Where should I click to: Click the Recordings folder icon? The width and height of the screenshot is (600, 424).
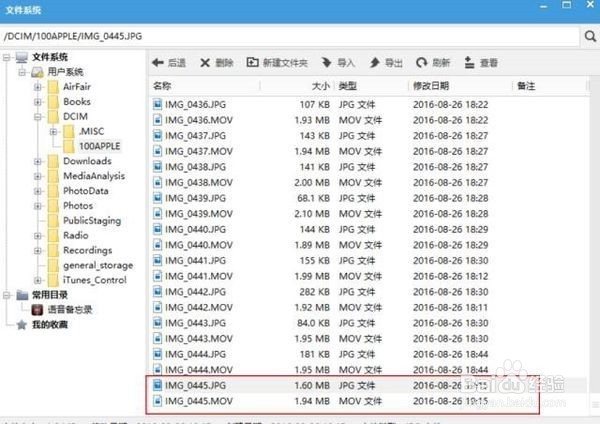pos(53,251)
